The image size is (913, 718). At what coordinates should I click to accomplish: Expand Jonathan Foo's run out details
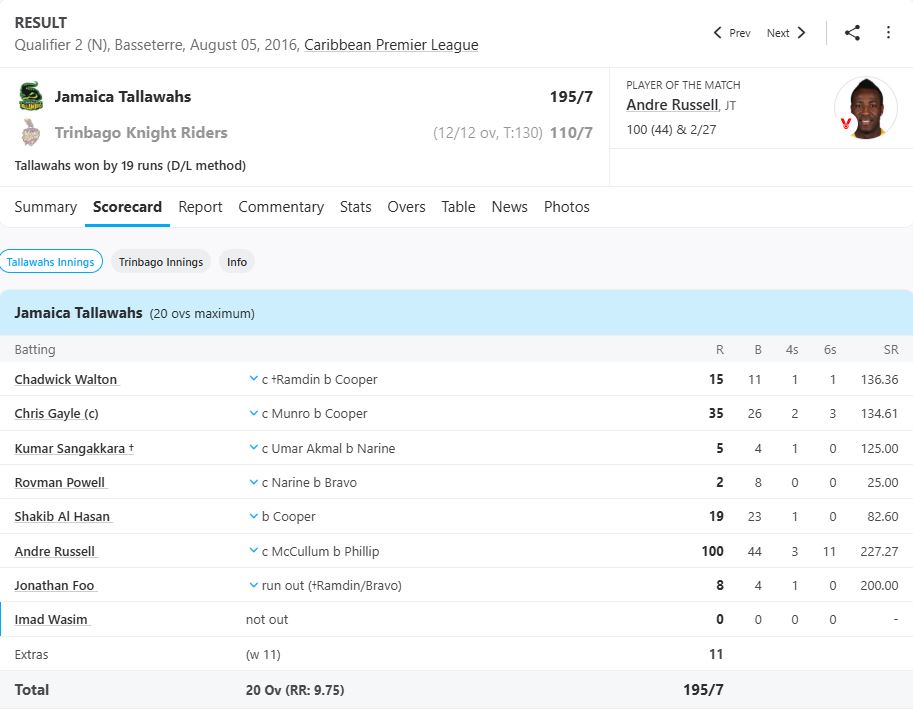253,585
